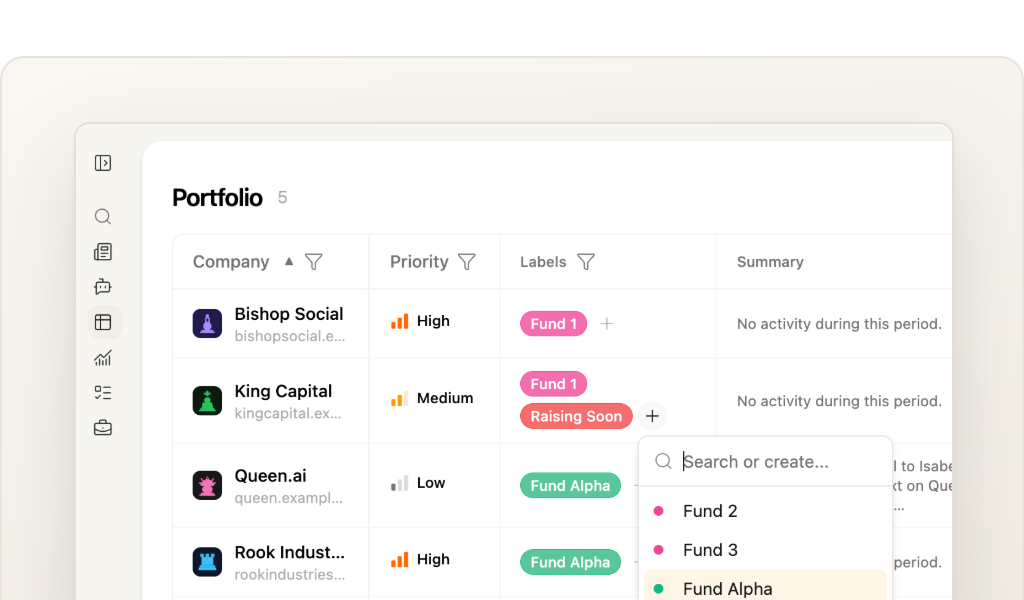Image resolution: width=1024 pixels, height=600 pixels.
Task: Focus the Search or create field
Action: pos(782,462)
